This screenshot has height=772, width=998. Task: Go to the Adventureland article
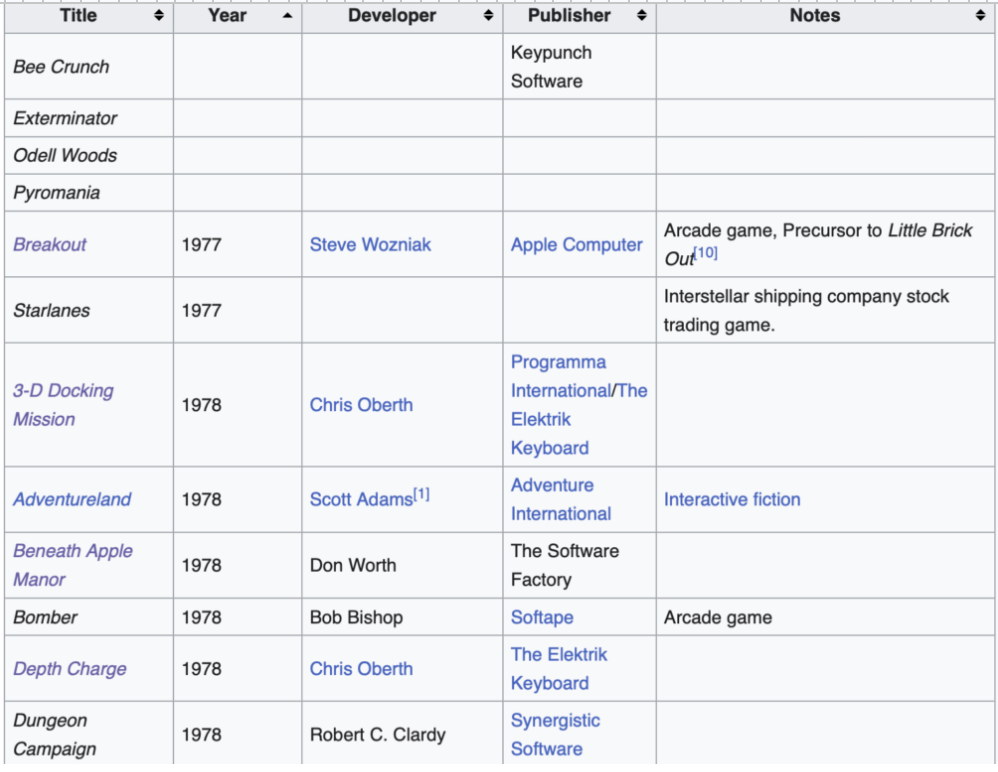tap(72, 500)
